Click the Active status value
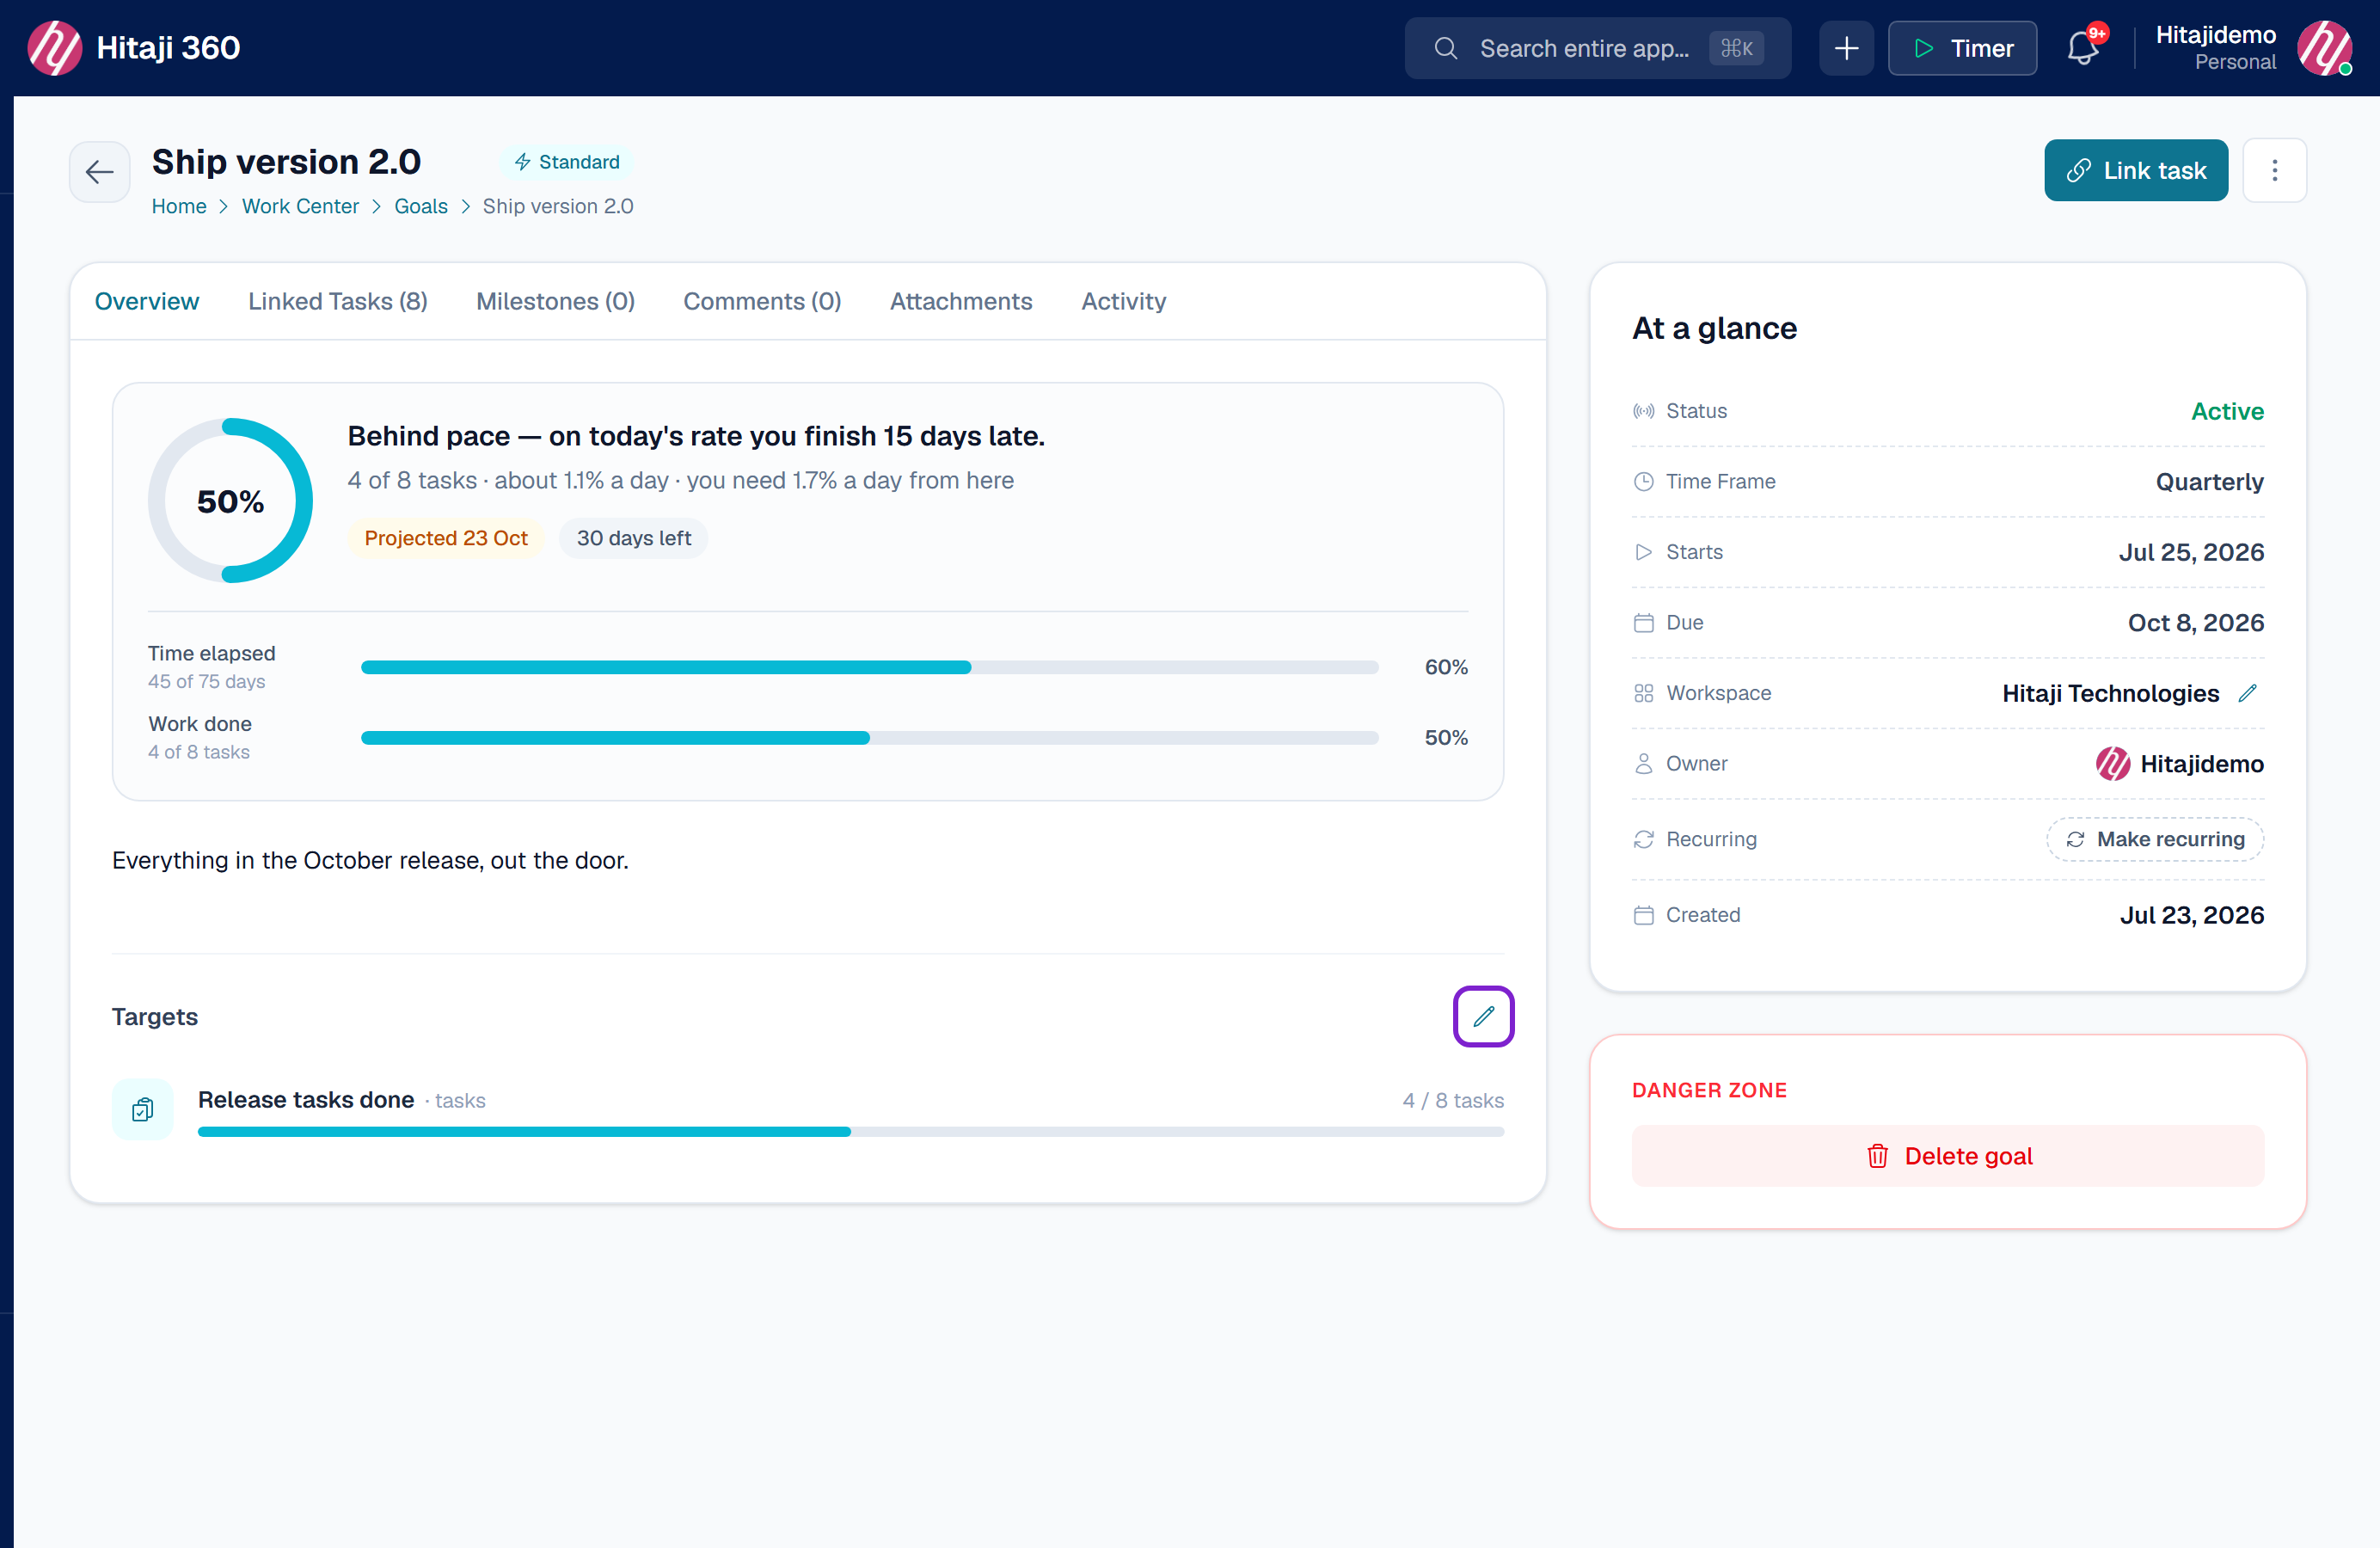The height and width of the screenshot is (1548, 2380). (x=2227, y=411)
